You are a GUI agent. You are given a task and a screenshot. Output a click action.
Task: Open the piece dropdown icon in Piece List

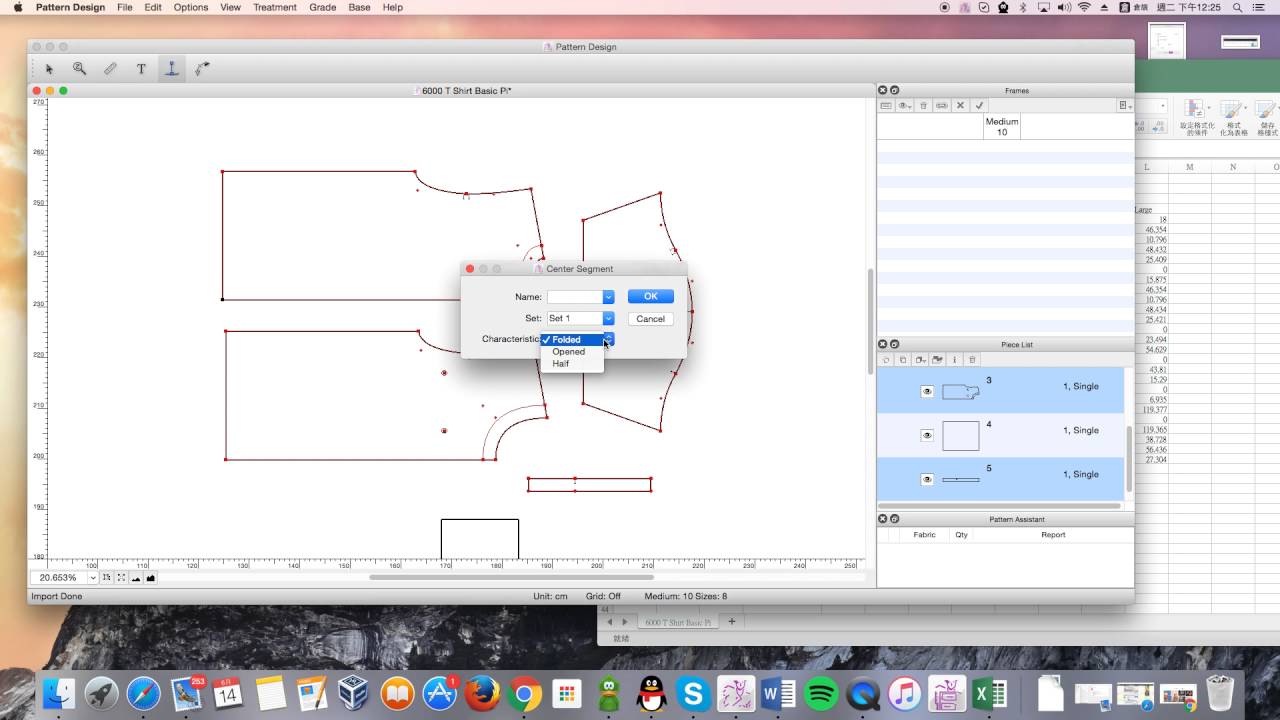920,359
